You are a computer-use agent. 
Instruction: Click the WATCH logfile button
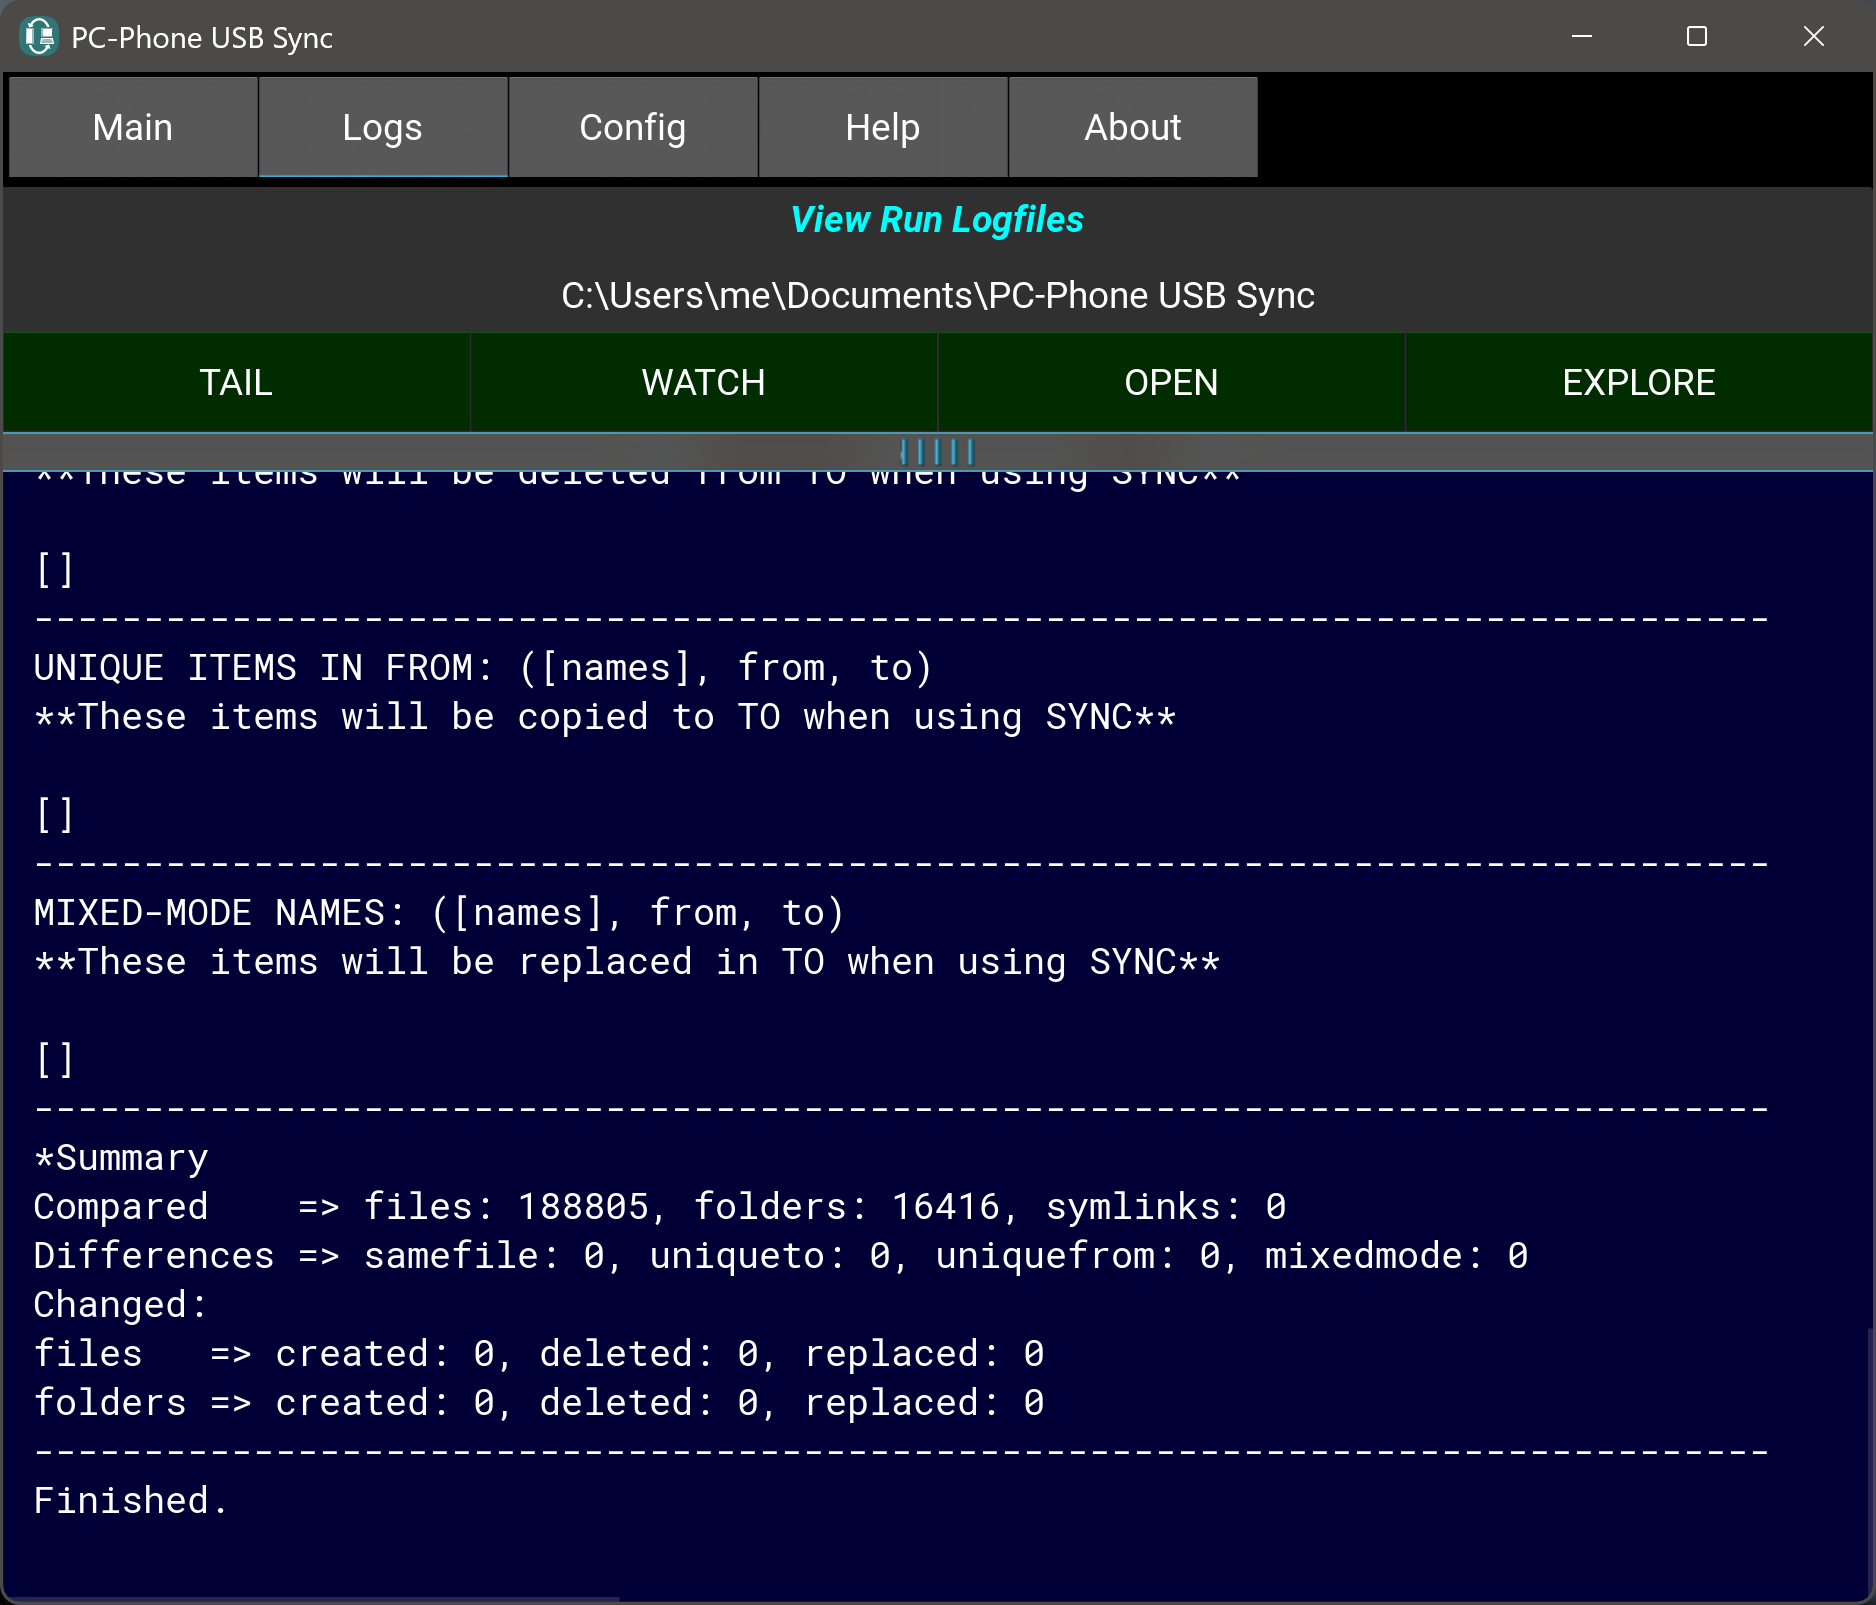point(703,383)
